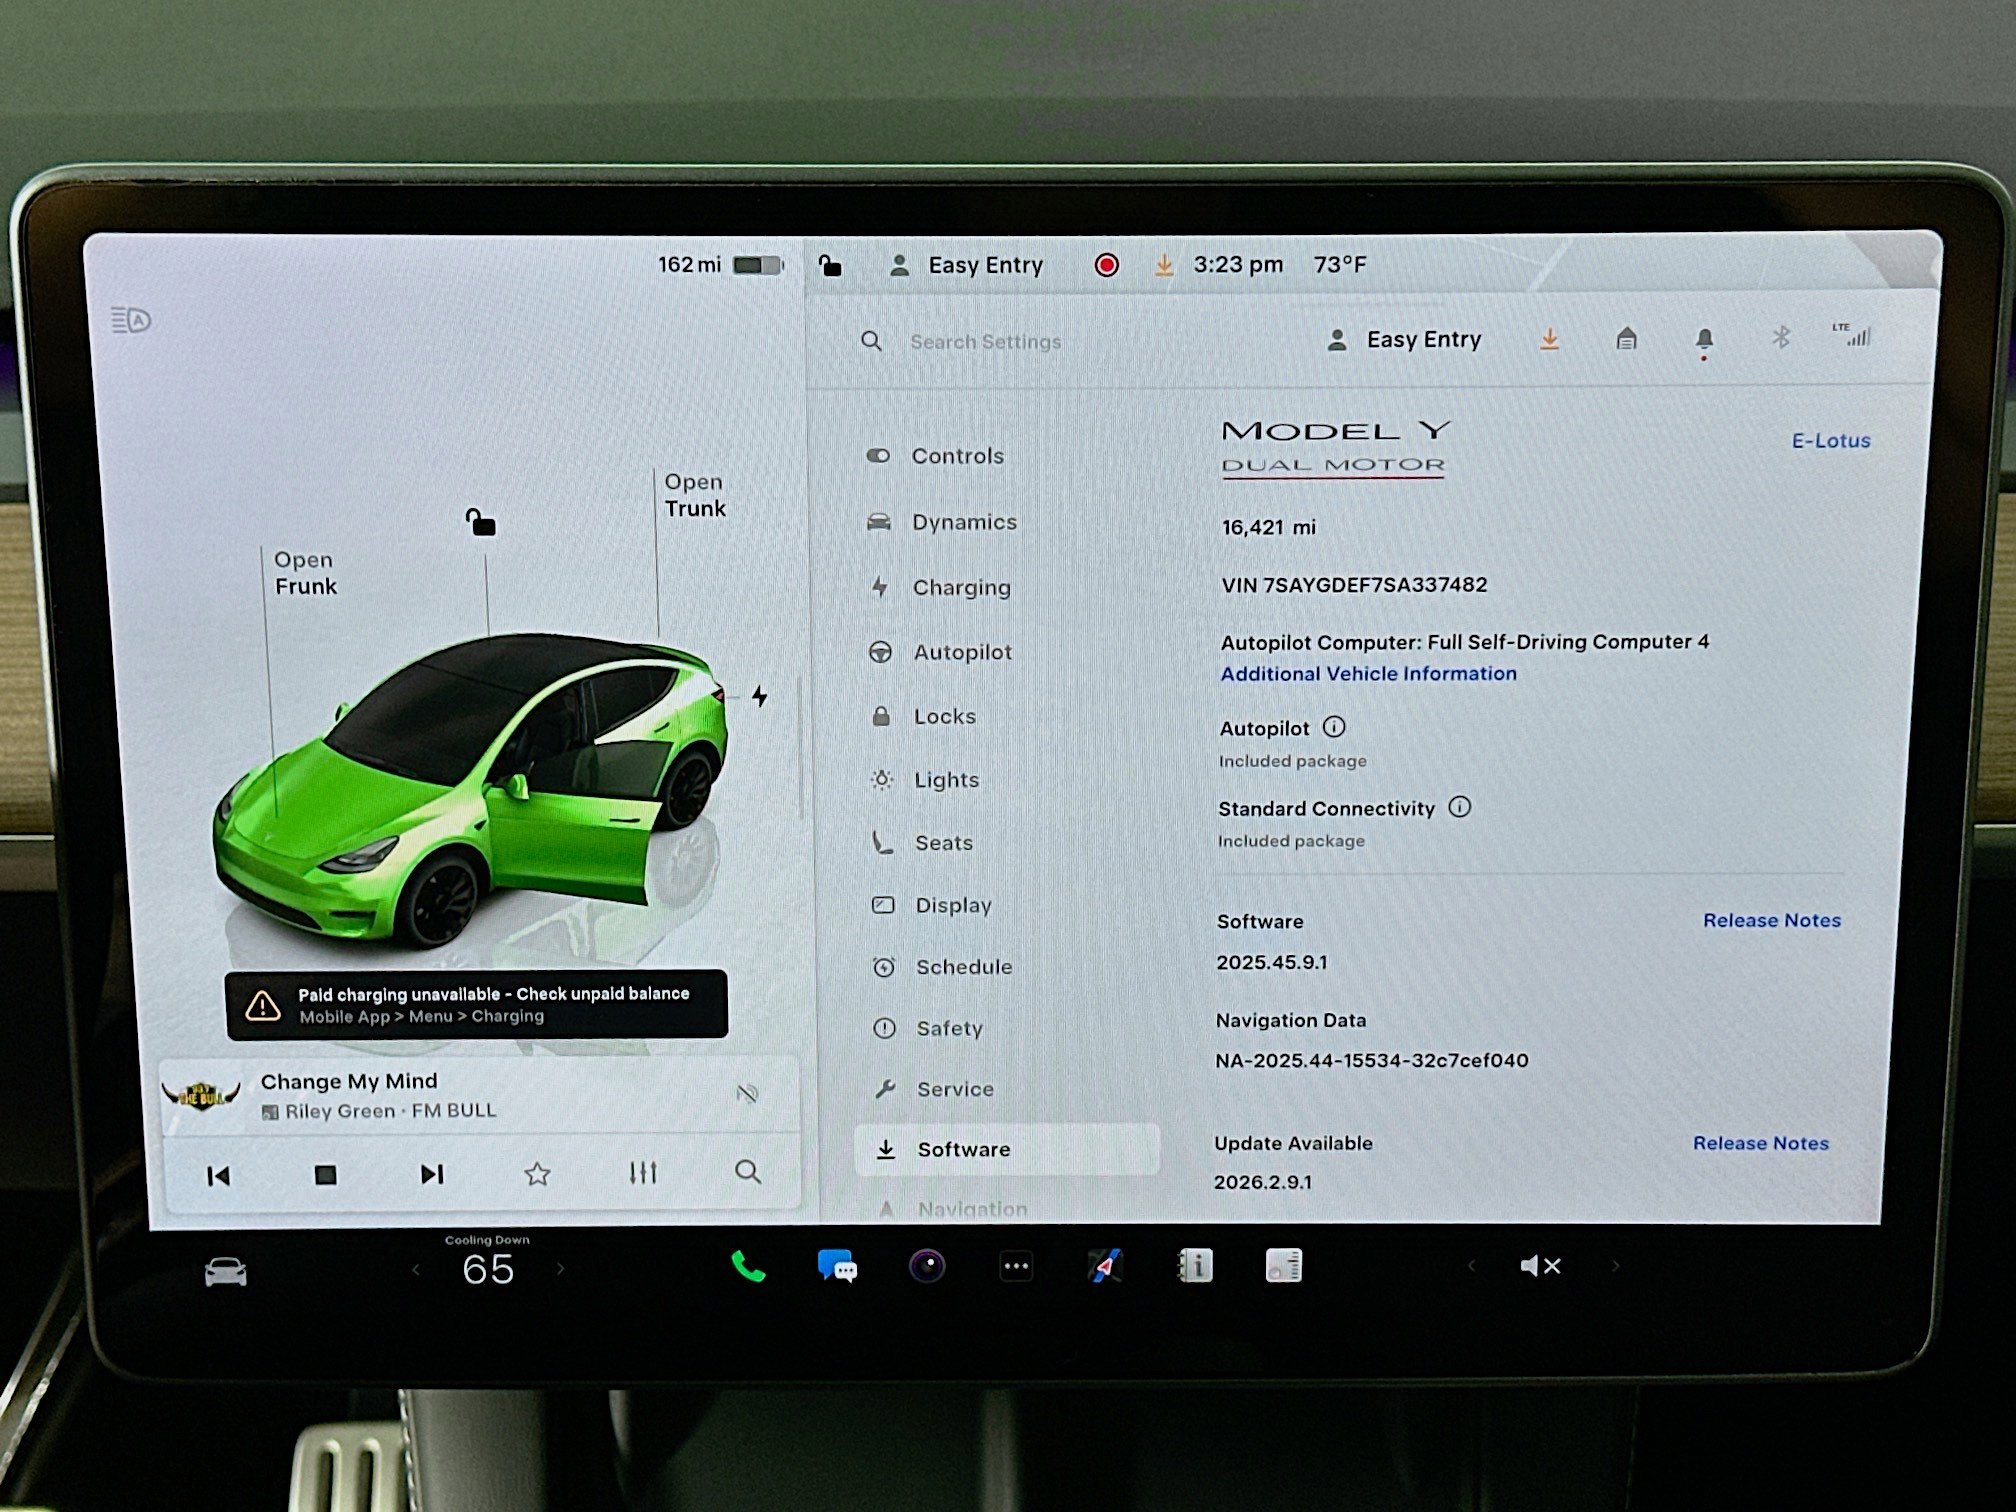Click the Search Settings field
Screen dimensions: 2016x1512
(985, 341)
